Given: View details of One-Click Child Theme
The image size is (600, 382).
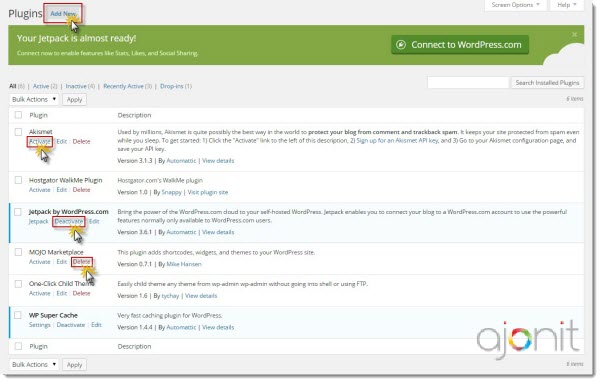Looking at the screenshot, I should point(201,296).
